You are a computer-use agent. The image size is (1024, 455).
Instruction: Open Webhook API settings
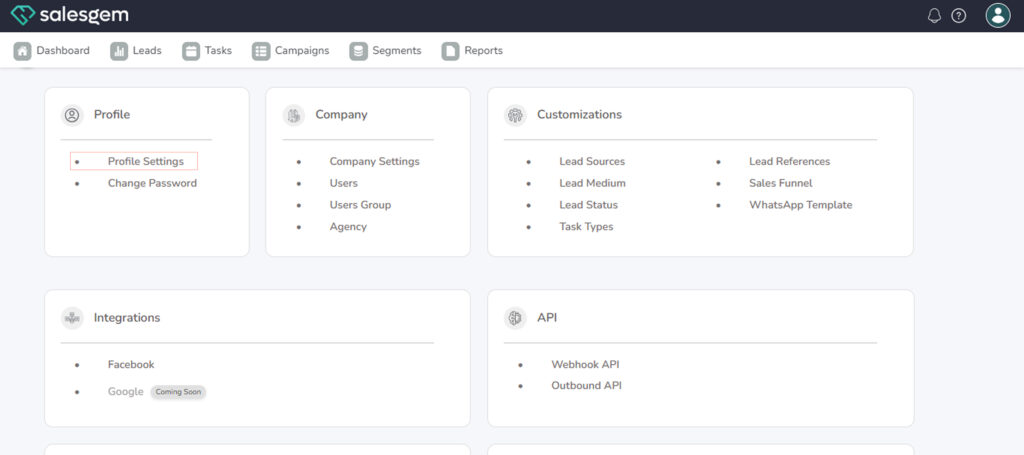[x=585, y=365]
